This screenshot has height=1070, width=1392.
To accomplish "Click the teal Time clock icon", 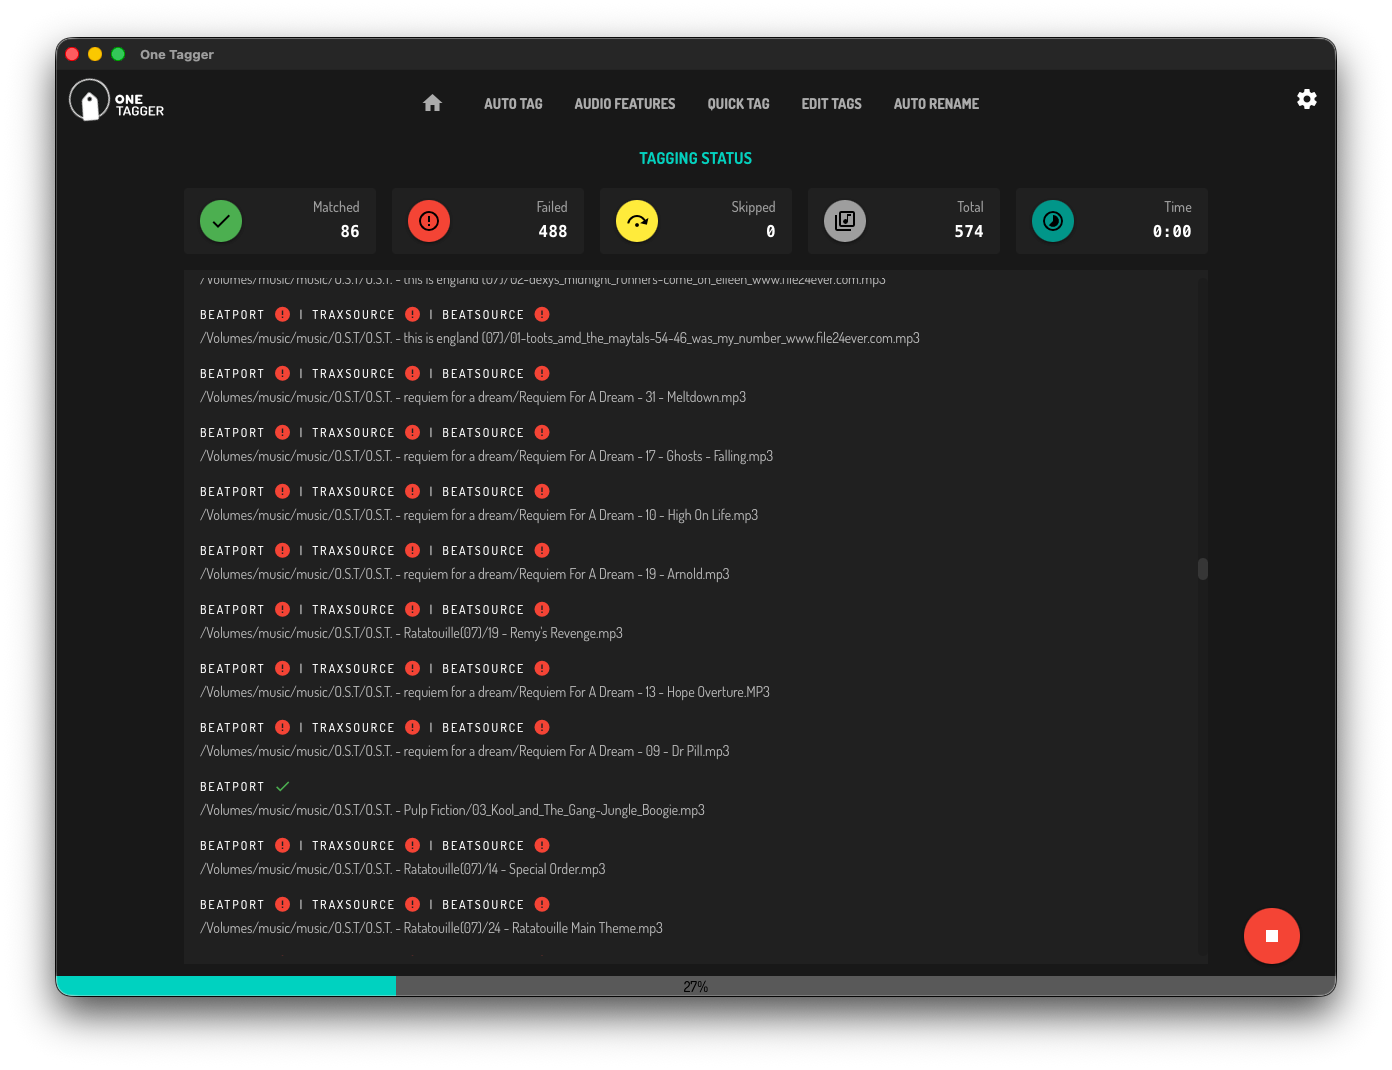I will [x=1053, y=221].
